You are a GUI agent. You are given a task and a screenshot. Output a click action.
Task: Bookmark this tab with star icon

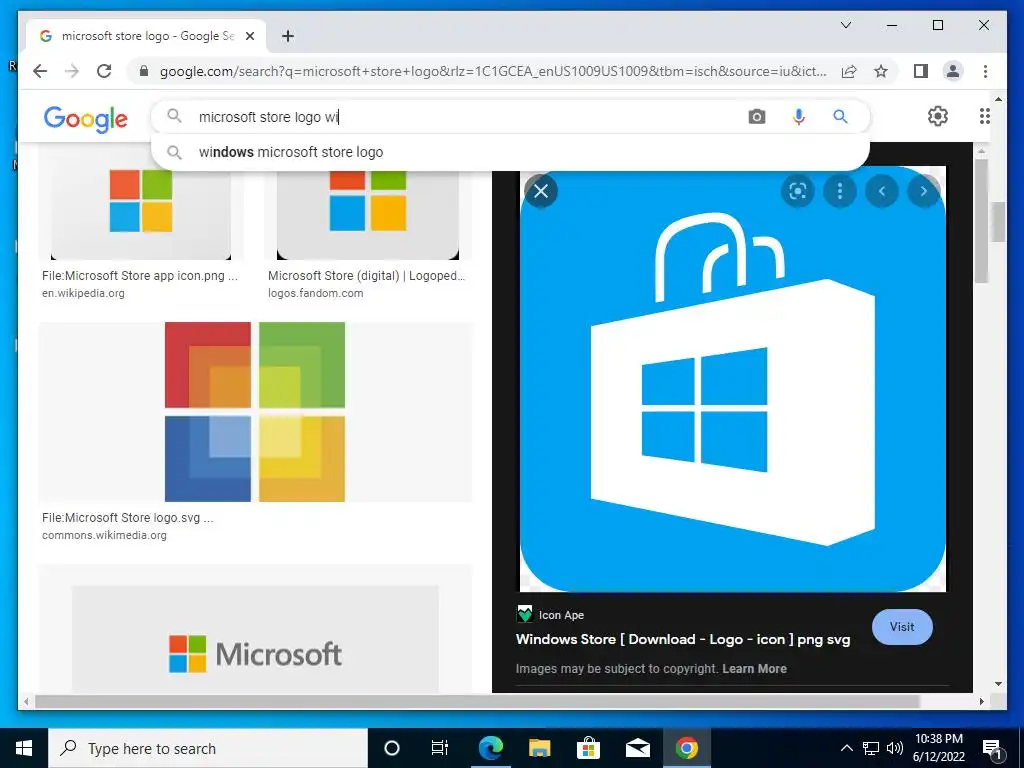(881, 71)
